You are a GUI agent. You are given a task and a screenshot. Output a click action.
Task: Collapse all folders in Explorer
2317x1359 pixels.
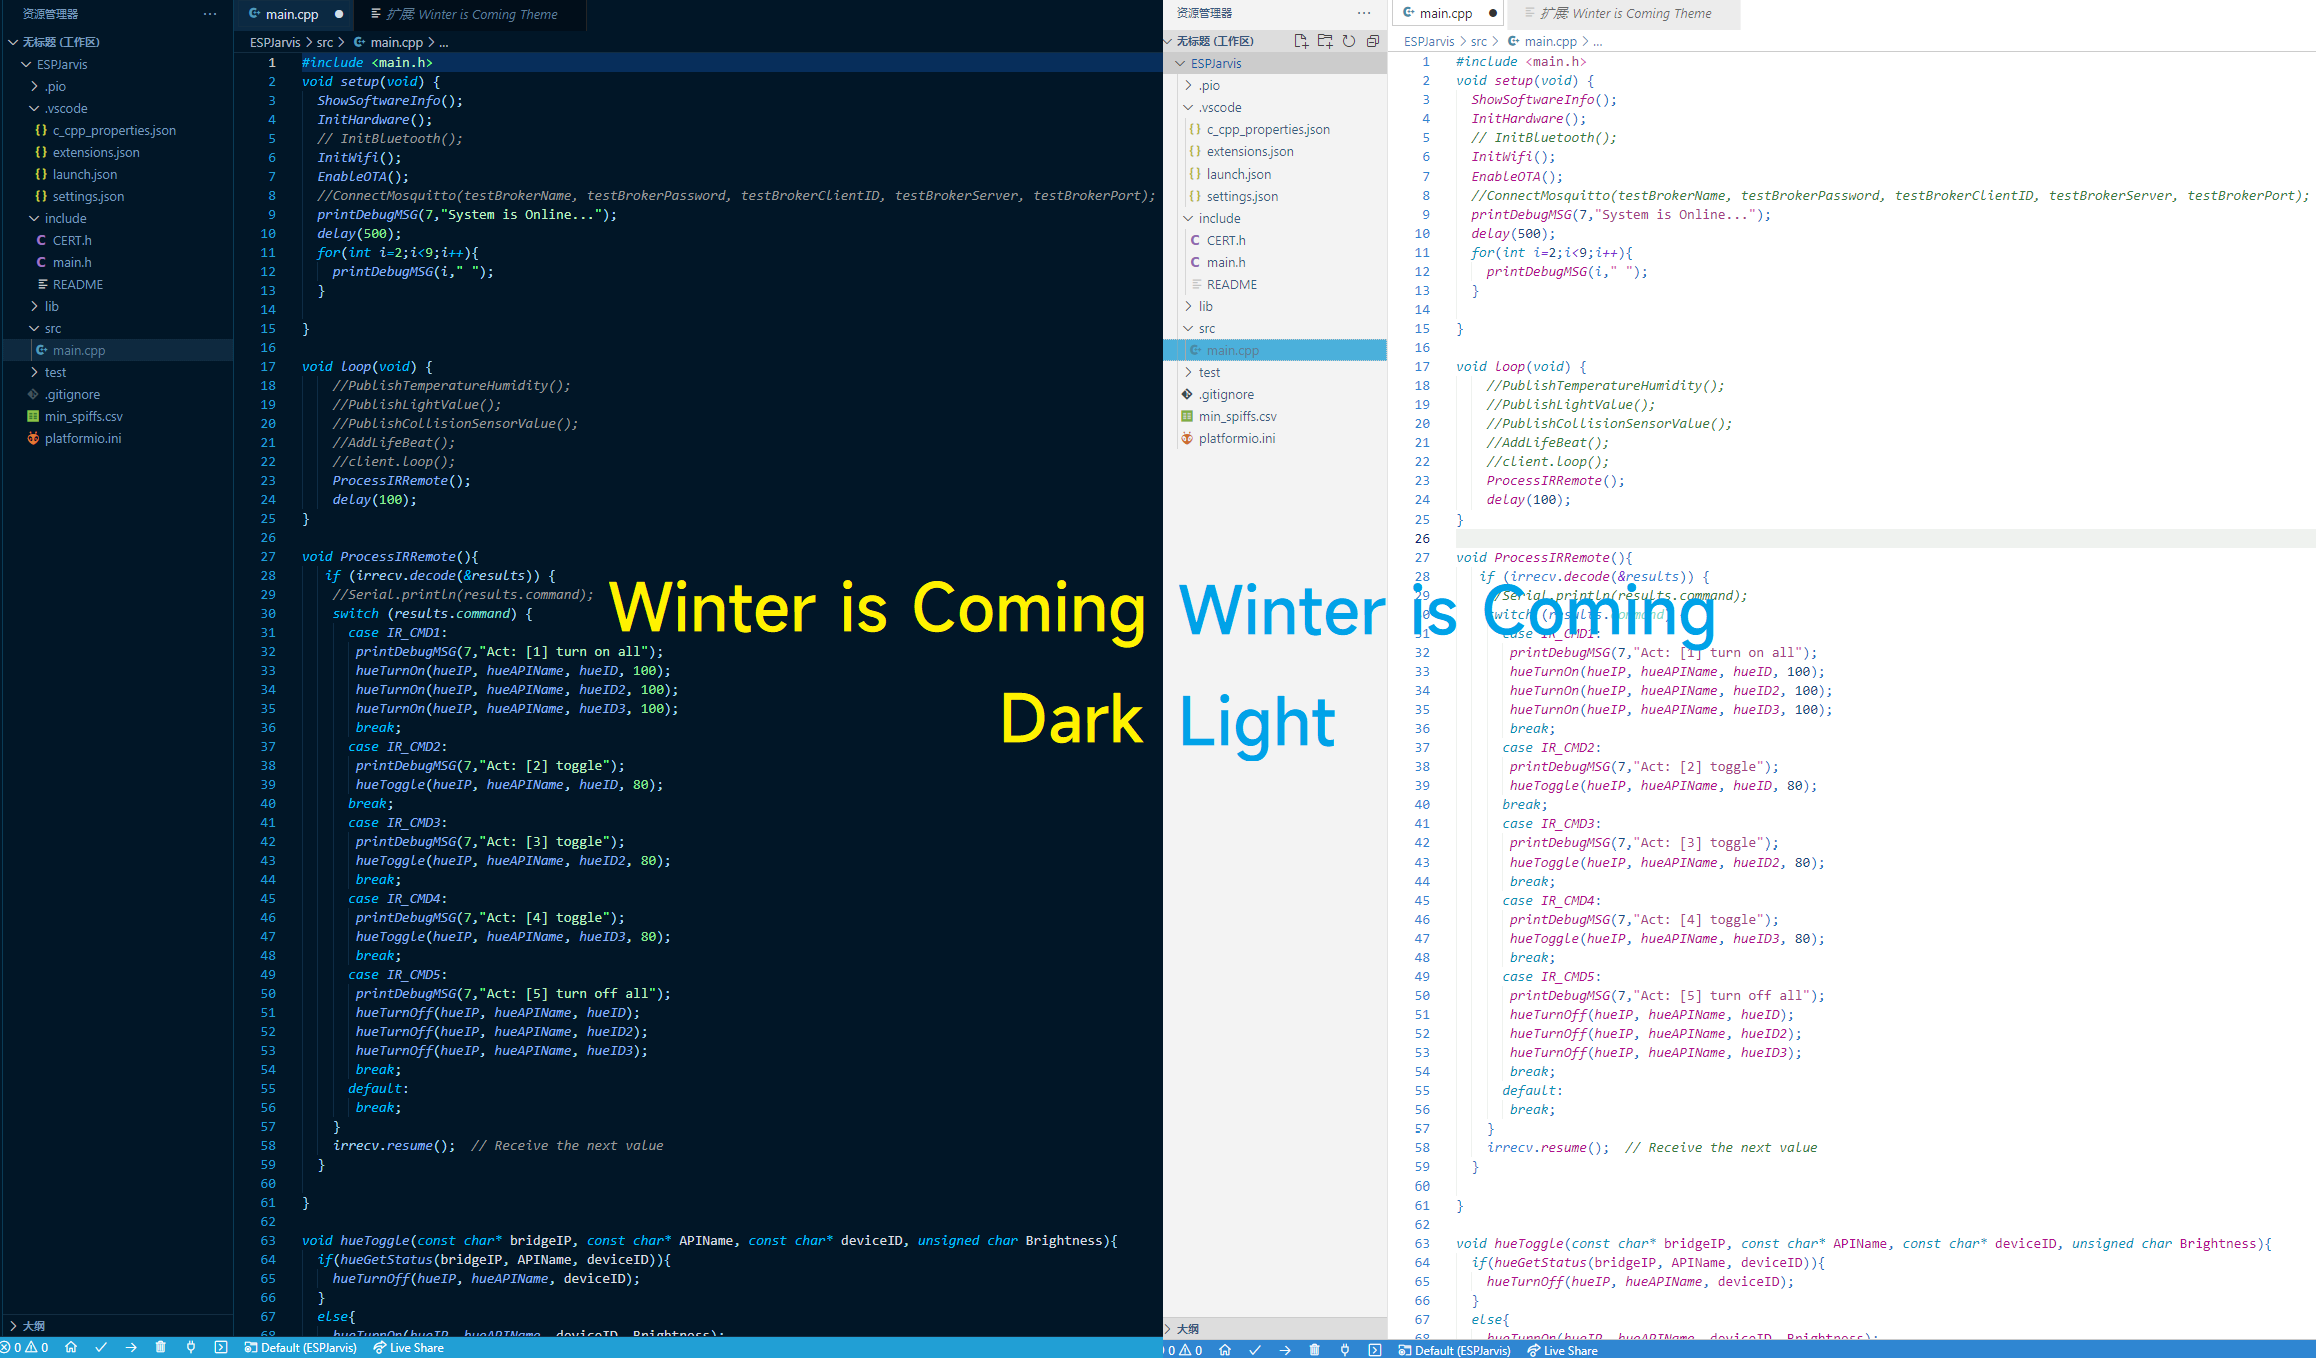(1373, 41)
